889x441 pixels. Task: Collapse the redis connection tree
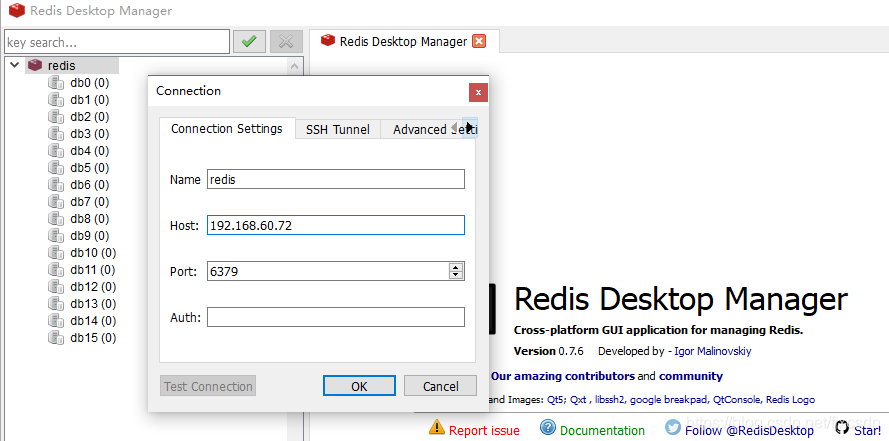[15, 65]
